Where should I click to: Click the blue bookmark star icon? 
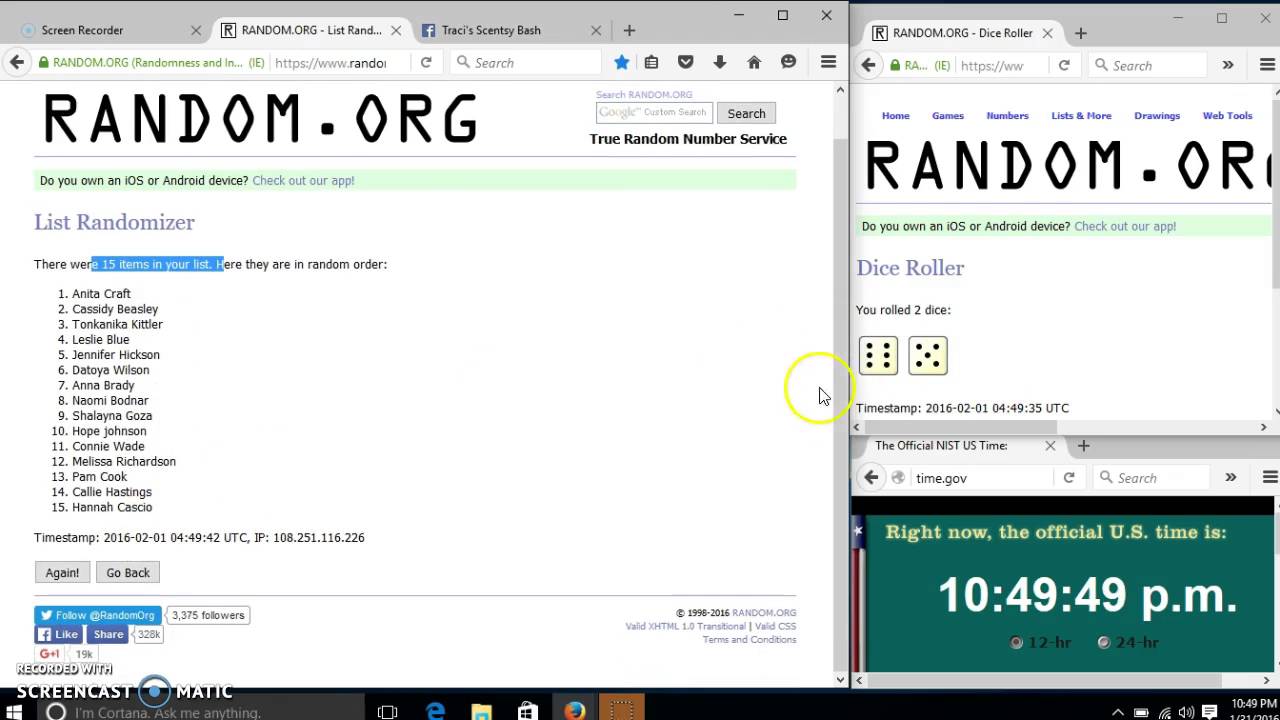(x=621, y=62)
